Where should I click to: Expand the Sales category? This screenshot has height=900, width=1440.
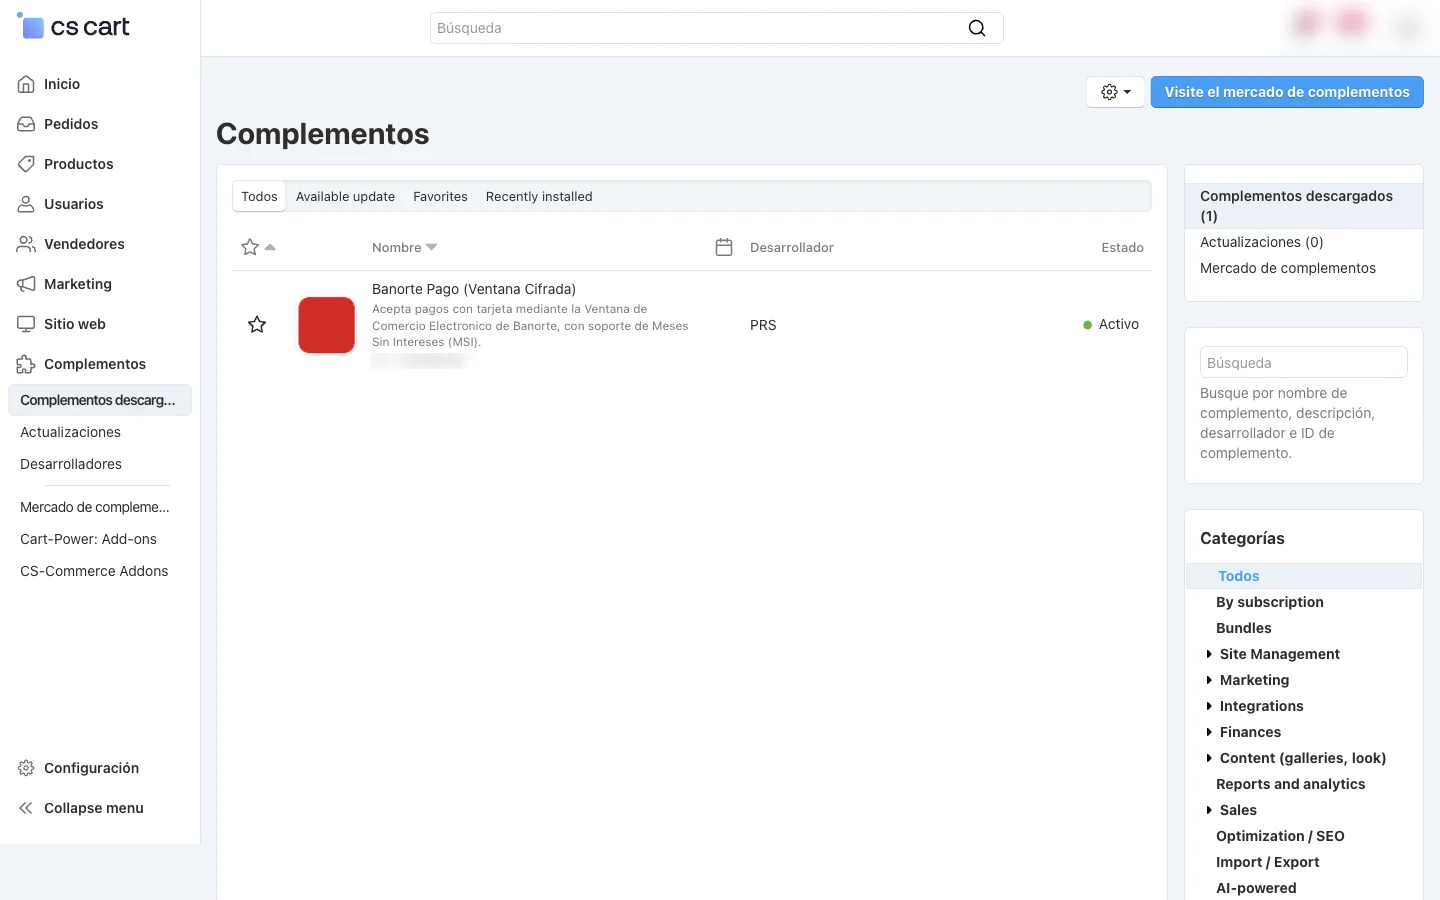pyautogui.click(x=1209, y=810)
